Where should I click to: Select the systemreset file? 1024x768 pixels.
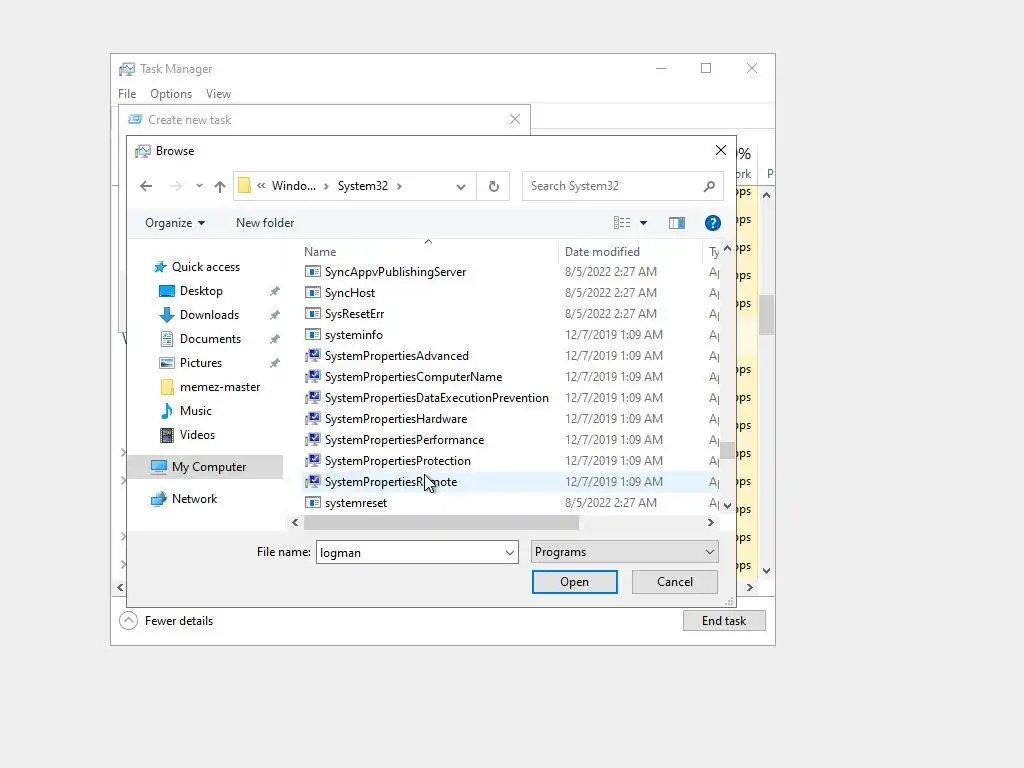click(356, 503)
